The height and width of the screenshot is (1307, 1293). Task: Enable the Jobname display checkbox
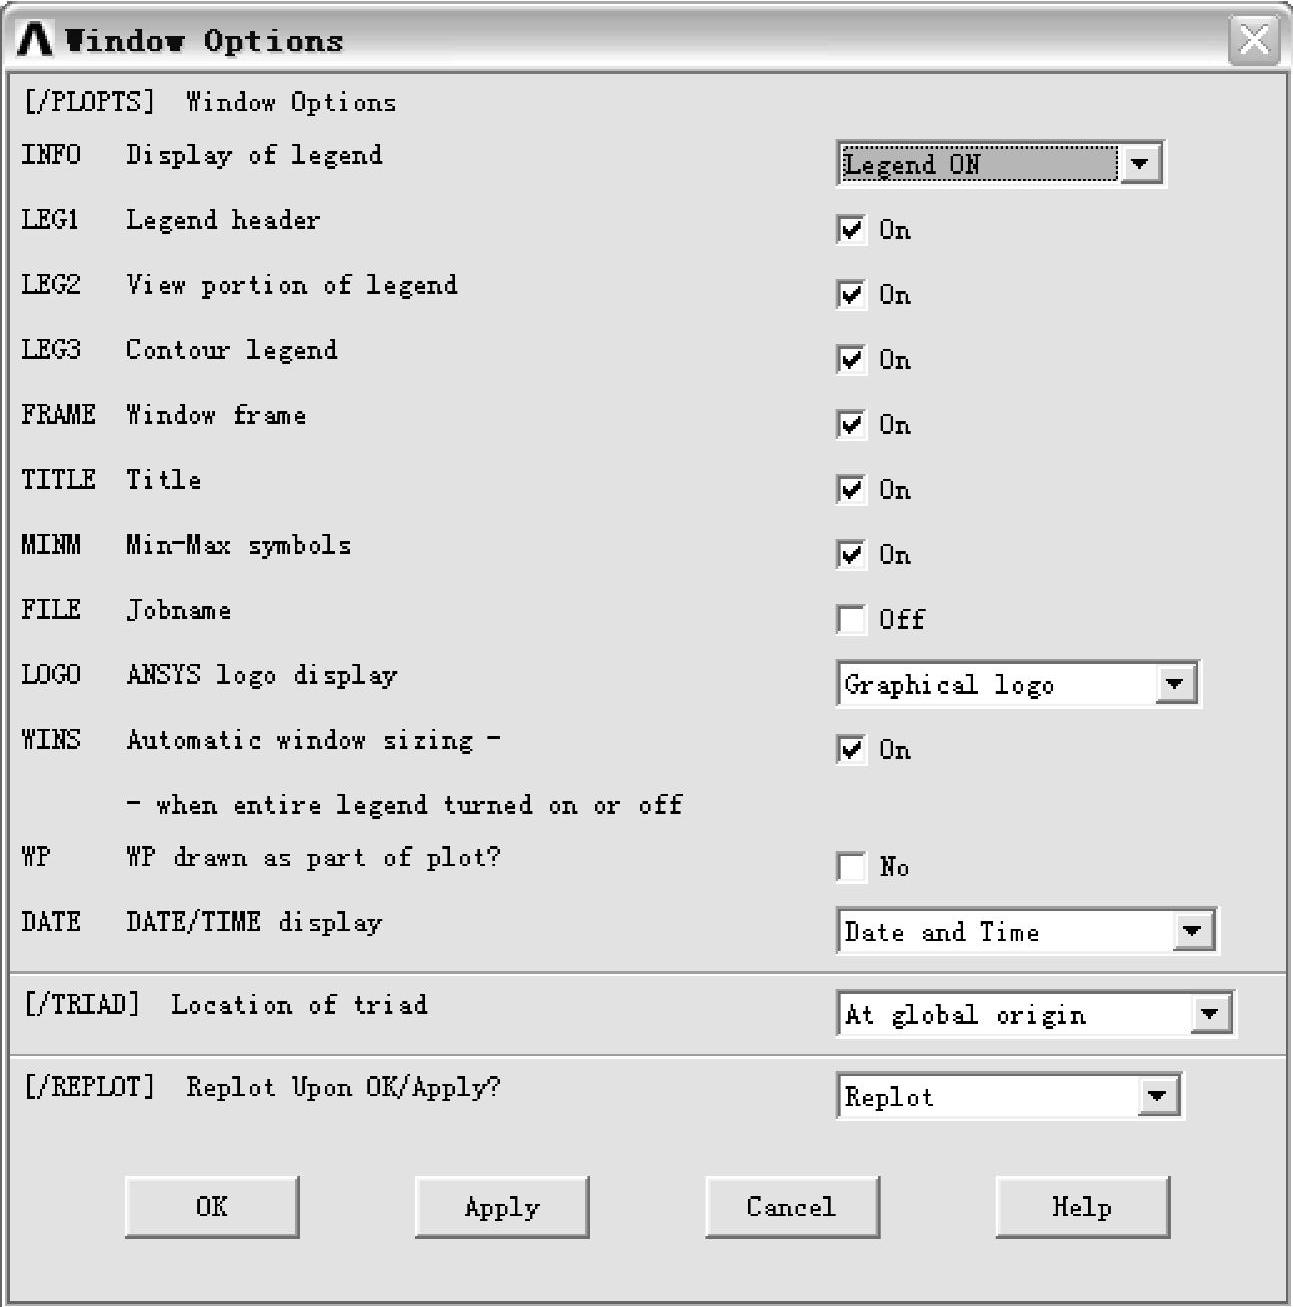tap(851, 619)
